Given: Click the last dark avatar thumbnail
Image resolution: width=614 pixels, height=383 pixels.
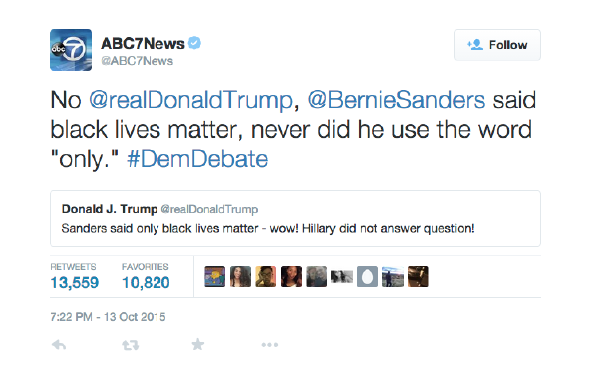Looking at the screenshot, I should 418,276.
